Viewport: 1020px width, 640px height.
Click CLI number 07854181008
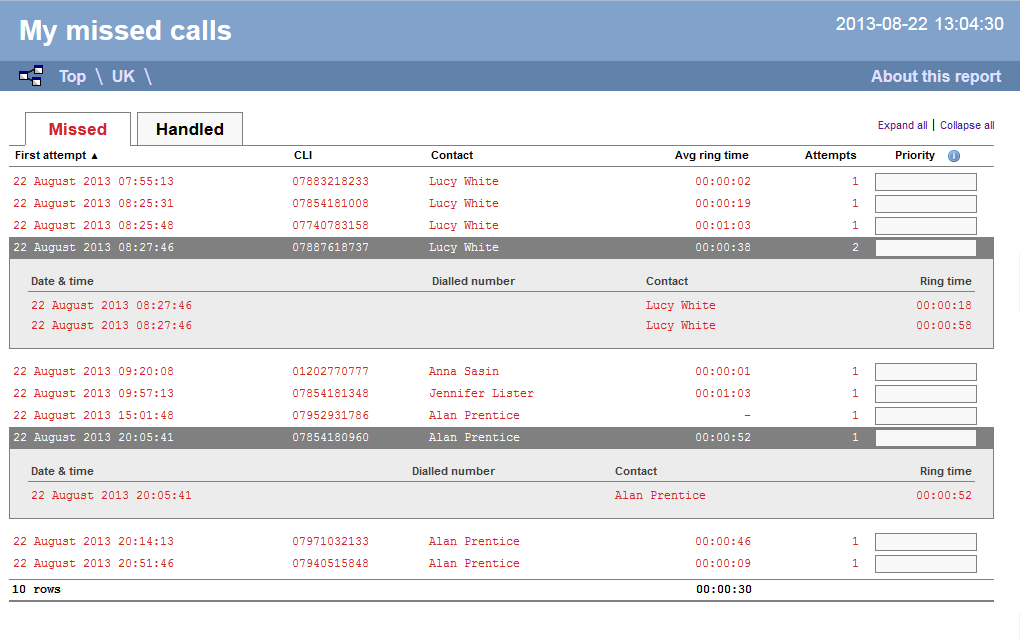tap(330, 203)
